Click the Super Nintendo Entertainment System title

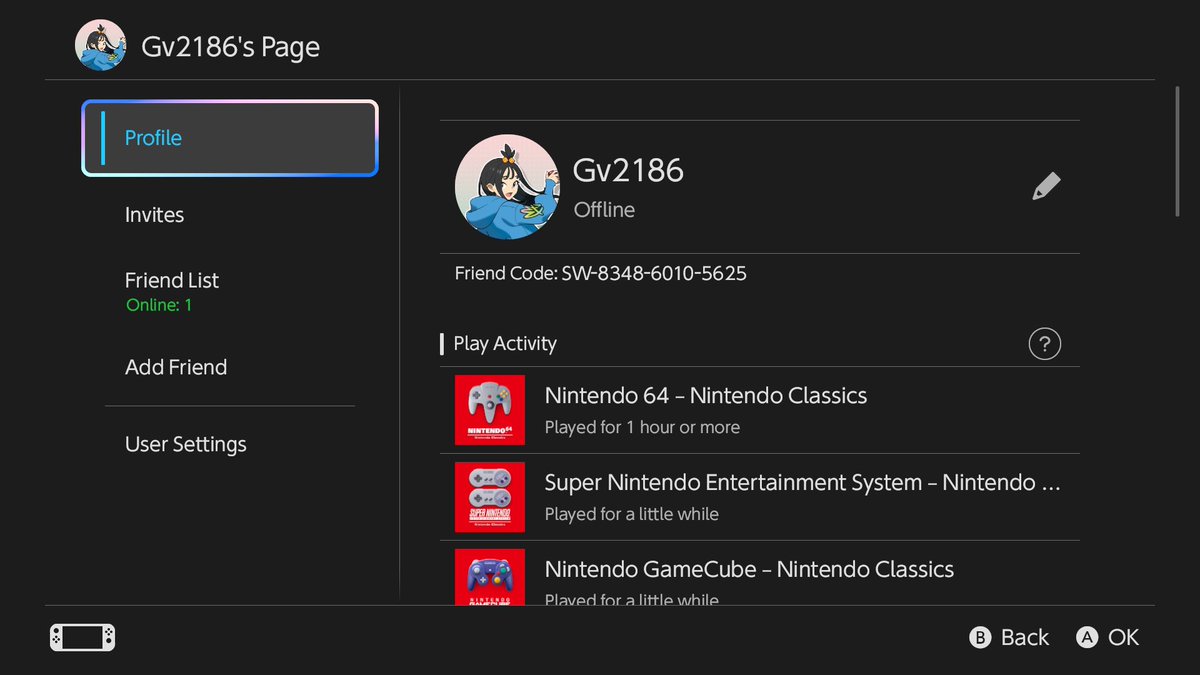802,483
